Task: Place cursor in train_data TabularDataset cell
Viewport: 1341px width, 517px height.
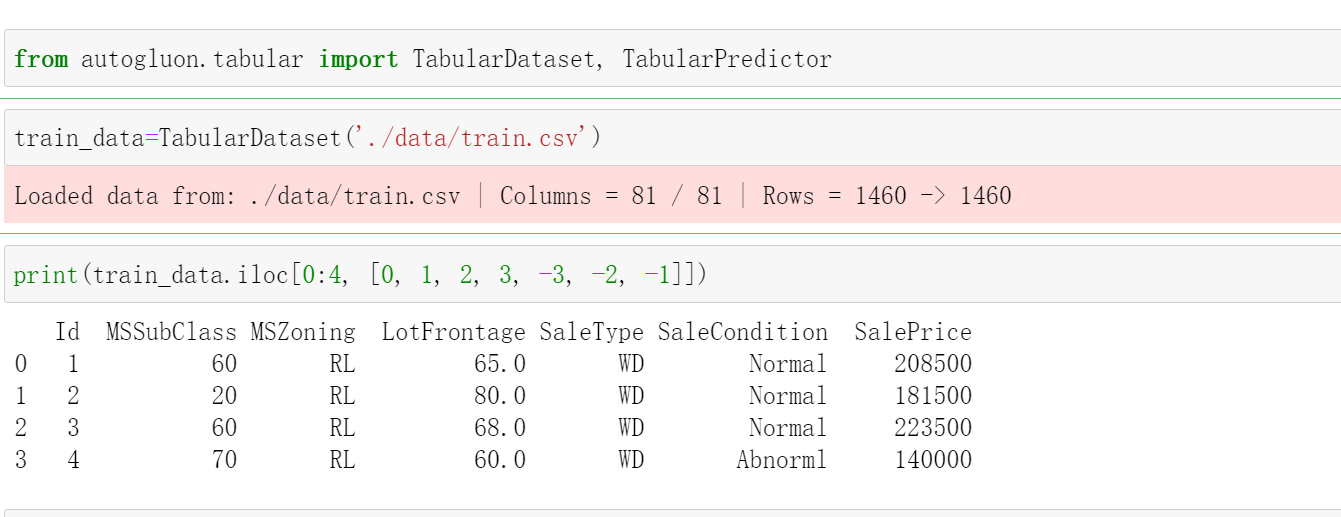Action: [x=900, y=138]
